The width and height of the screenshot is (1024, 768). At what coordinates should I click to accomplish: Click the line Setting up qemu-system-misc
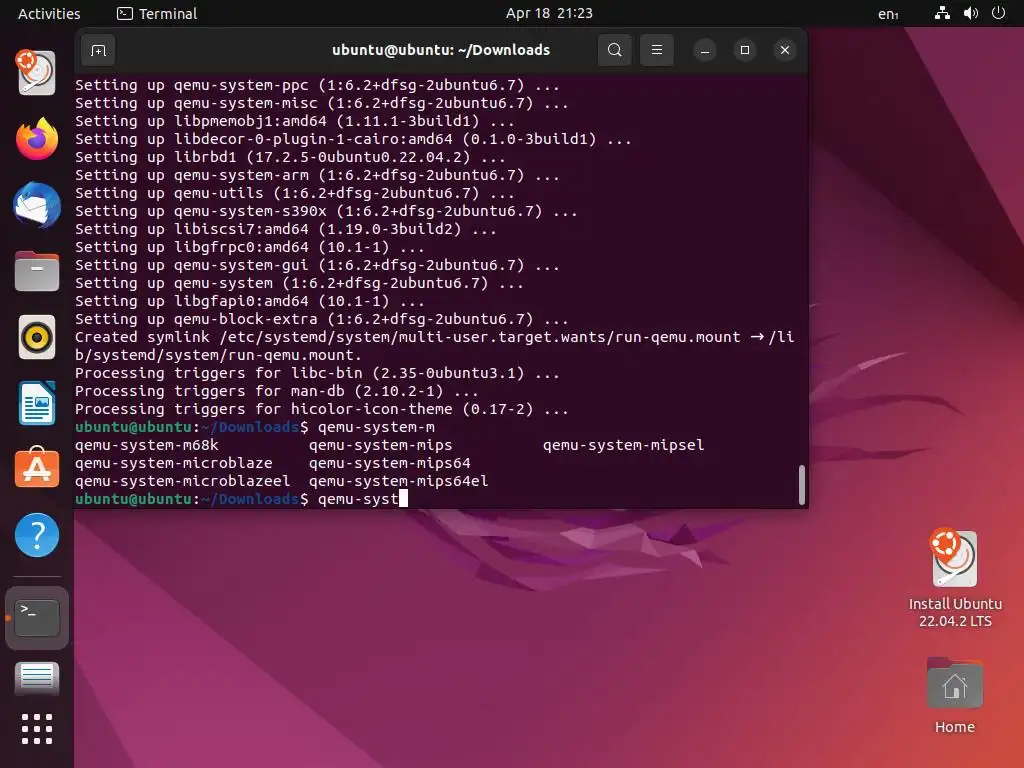(x=321, y=103)
